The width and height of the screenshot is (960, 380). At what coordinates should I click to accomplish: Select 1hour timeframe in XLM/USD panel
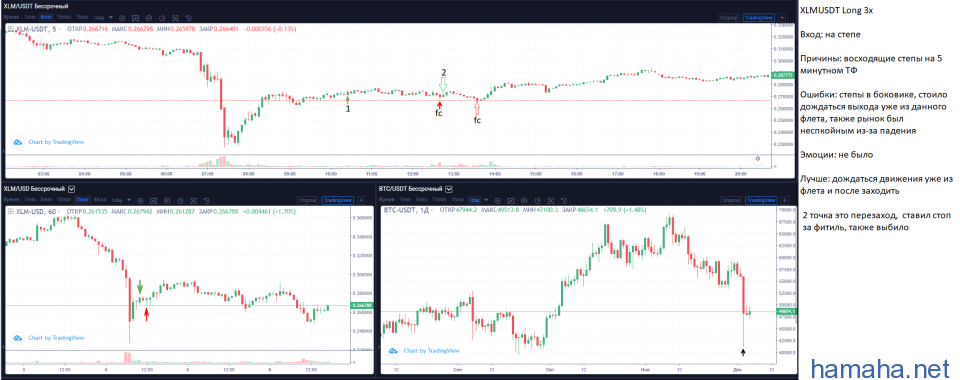[82, 199]
